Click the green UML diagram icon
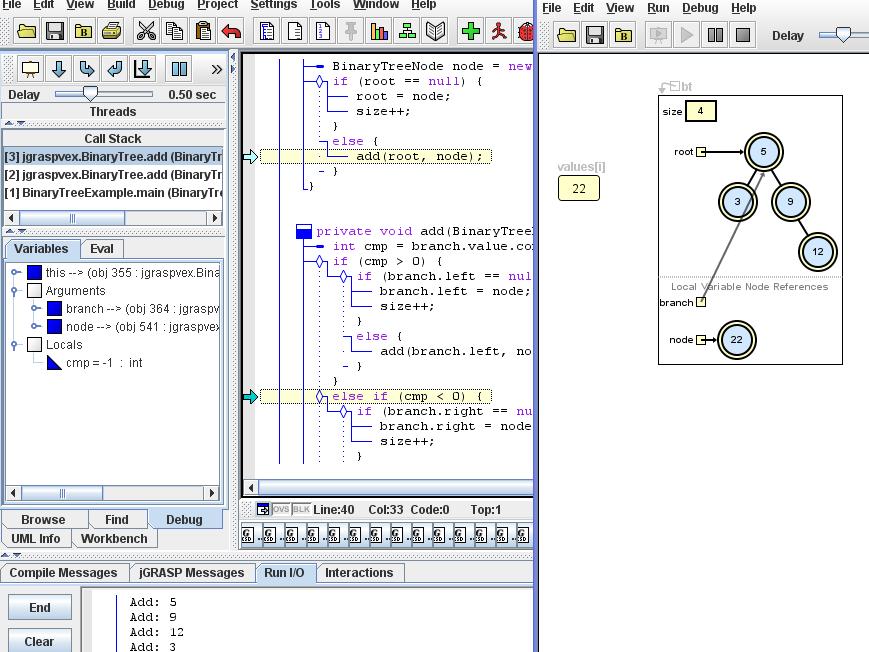Image resolution: width=869 pixels, height=652 pixels. pos(407,31)
